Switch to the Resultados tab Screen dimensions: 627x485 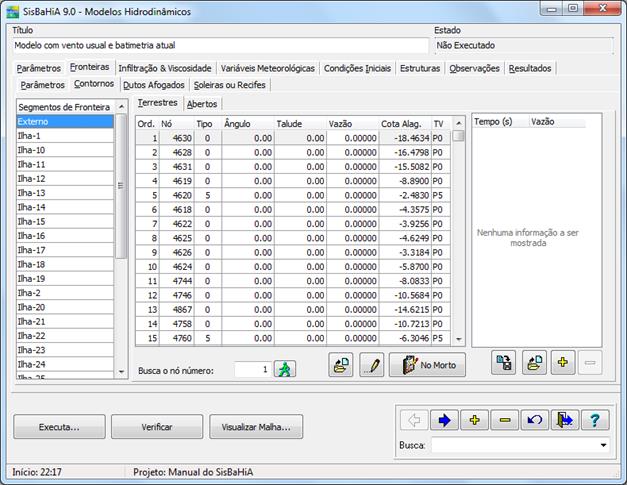pyautogui.click(x=530, y=68)
